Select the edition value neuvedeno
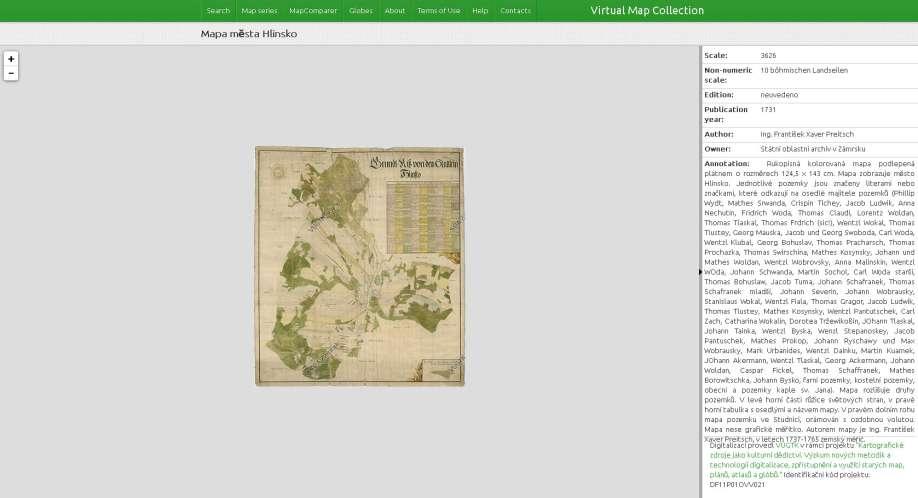 [779, 95]
